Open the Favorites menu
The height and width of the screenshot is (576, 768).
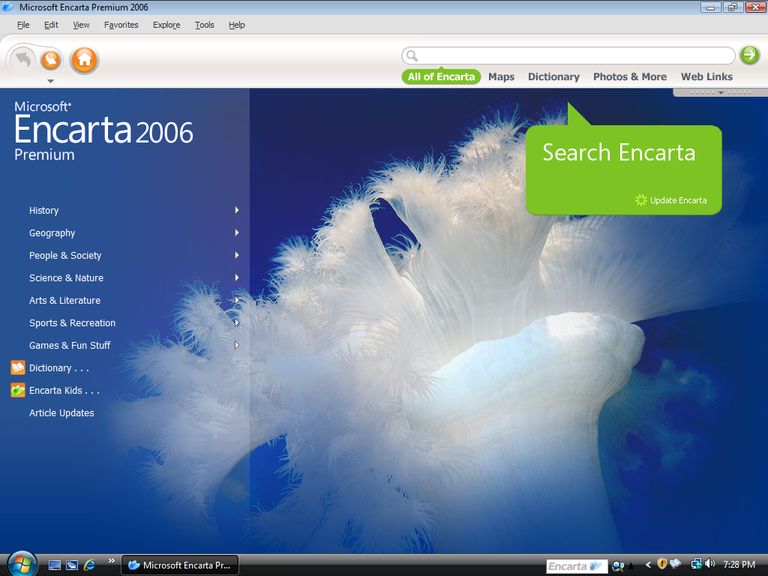tap(121, 25)
